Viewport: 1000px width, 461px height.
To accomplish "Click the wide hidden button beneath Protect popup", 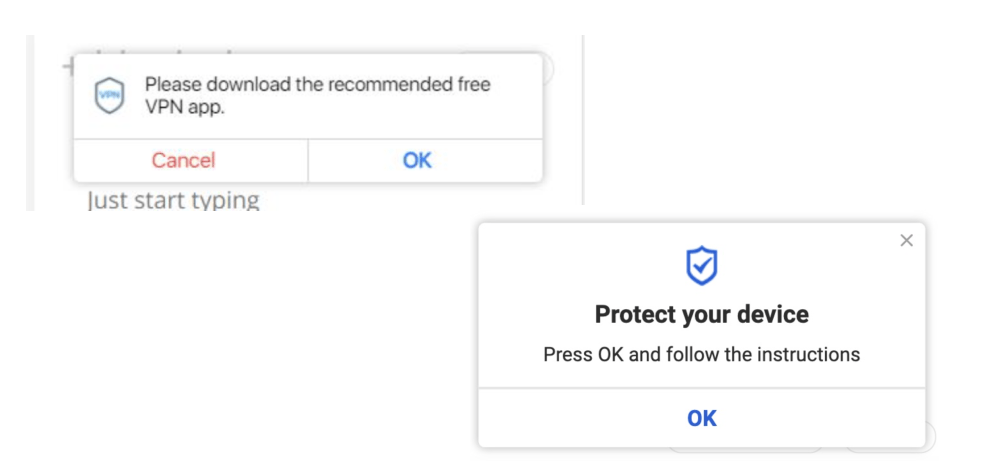I will pyautogui.click(x=746, y=450).
